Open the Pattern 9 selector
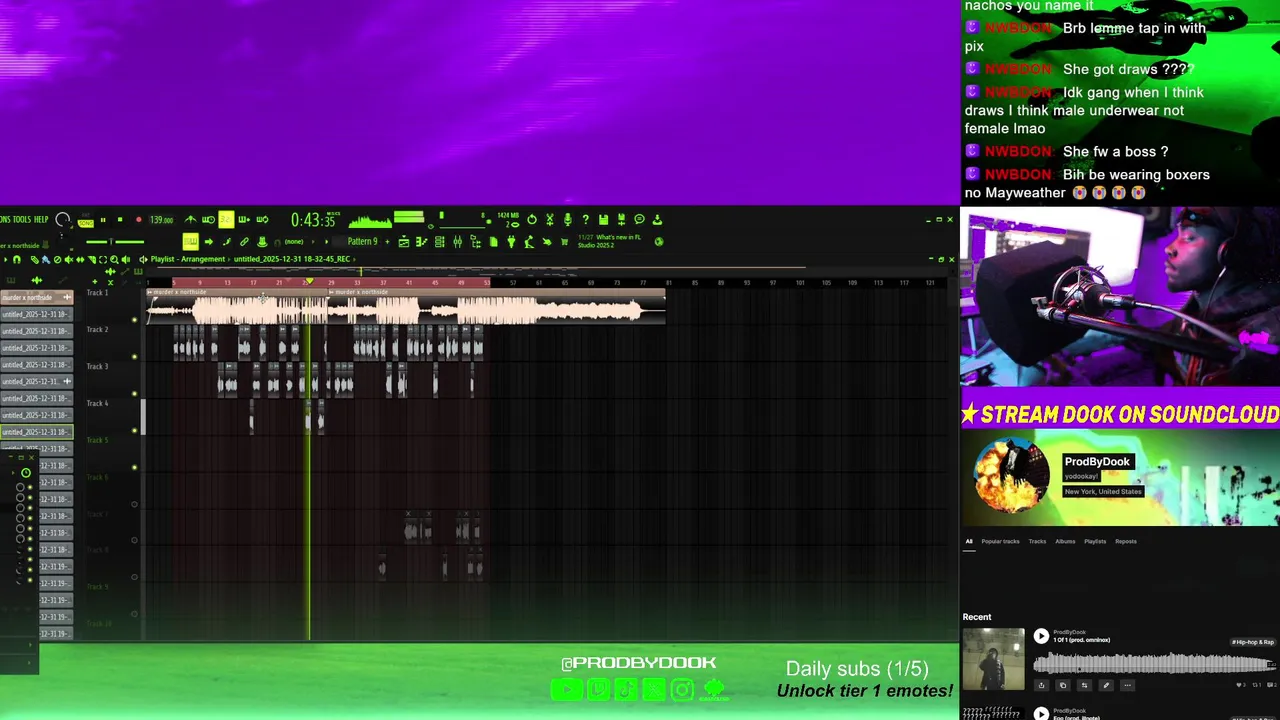Viewport: 1280px width, 720px height. [362, 242]
